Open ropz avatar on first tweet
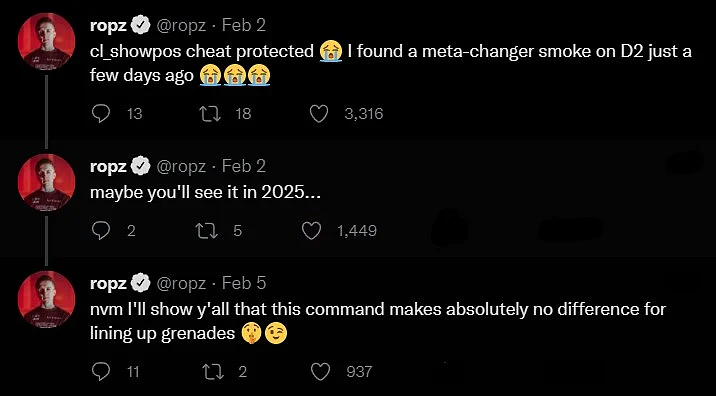This screenshot has width=716, height=396. pyautogui.click(x=46, y=42)
